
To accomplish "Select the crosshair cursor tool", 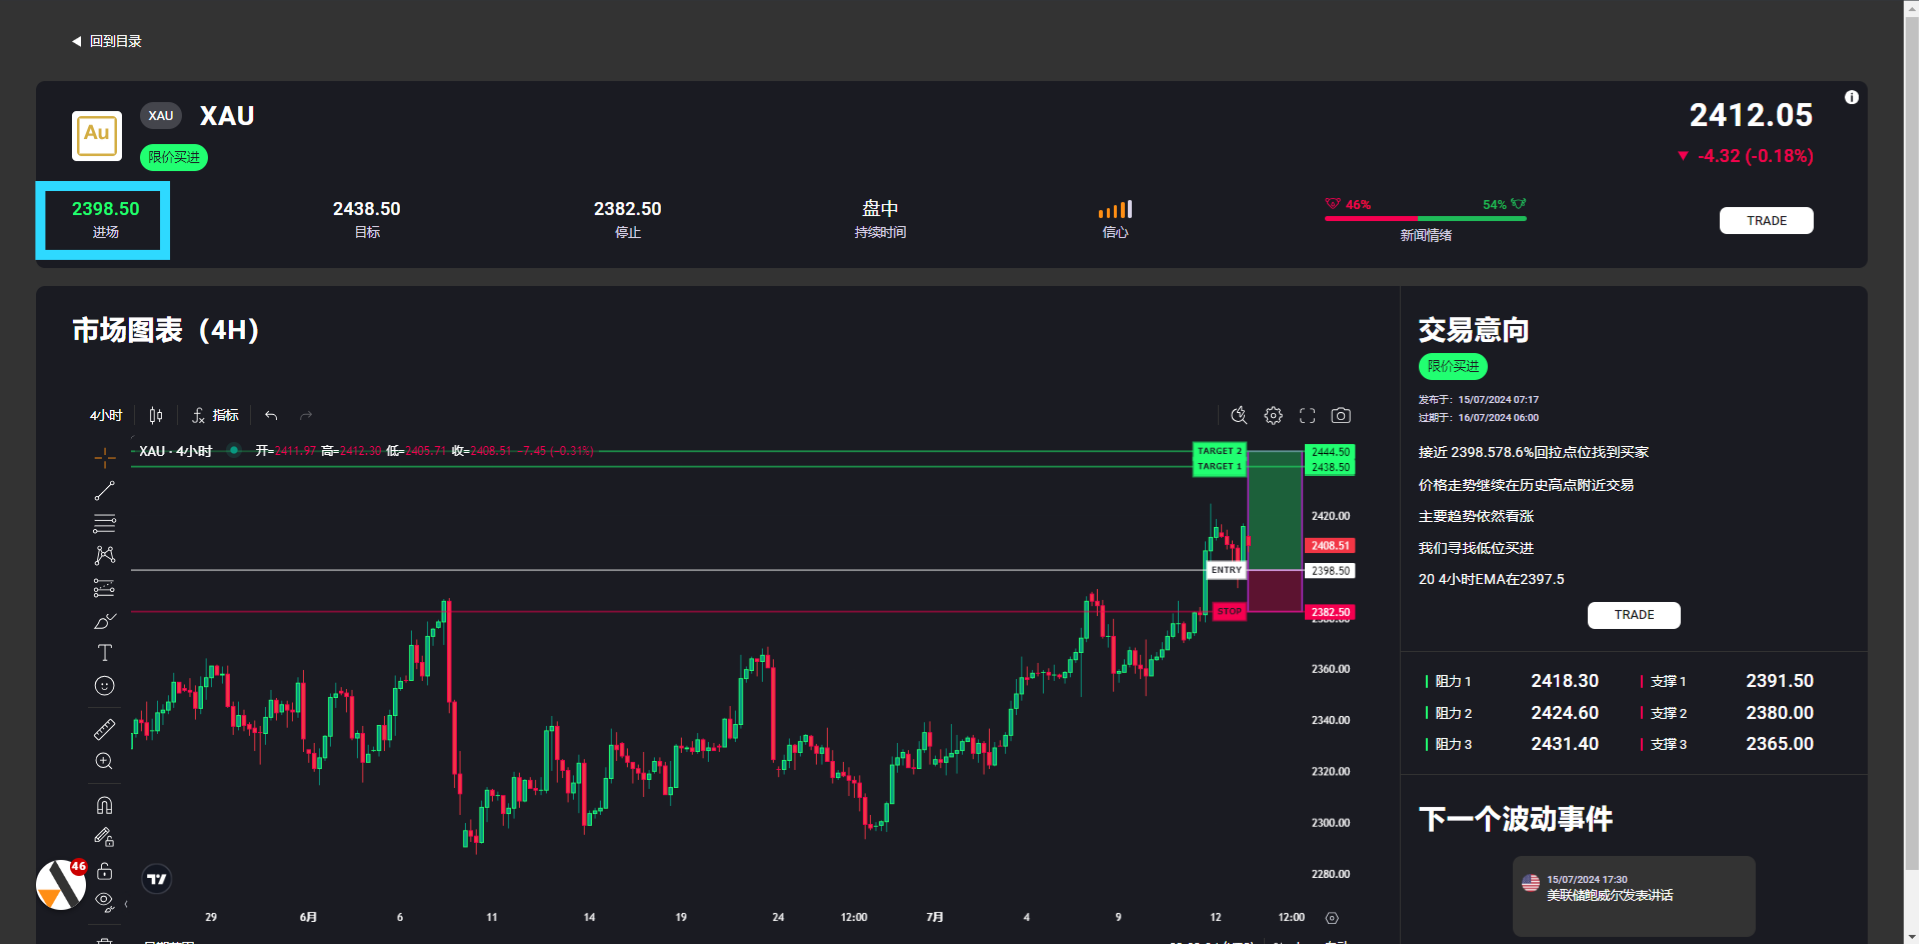I will coord(105,458).
